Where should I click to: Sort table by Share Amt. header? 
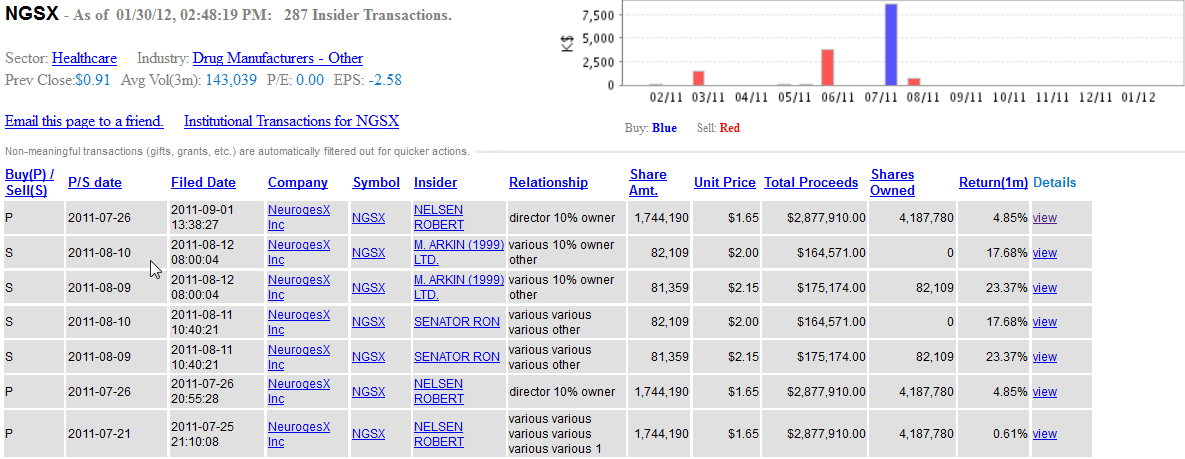tap(648, 182)
